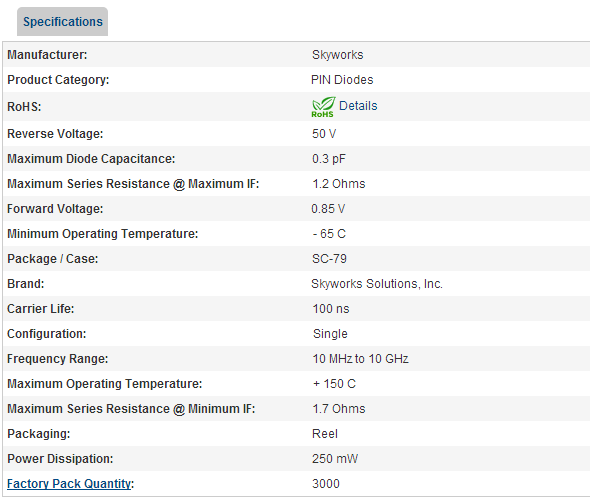Image resolution: width=590 pixels, height=502 pixels.
Task: Click the PIN Diodes category value
Action: [x=342, y=80]
